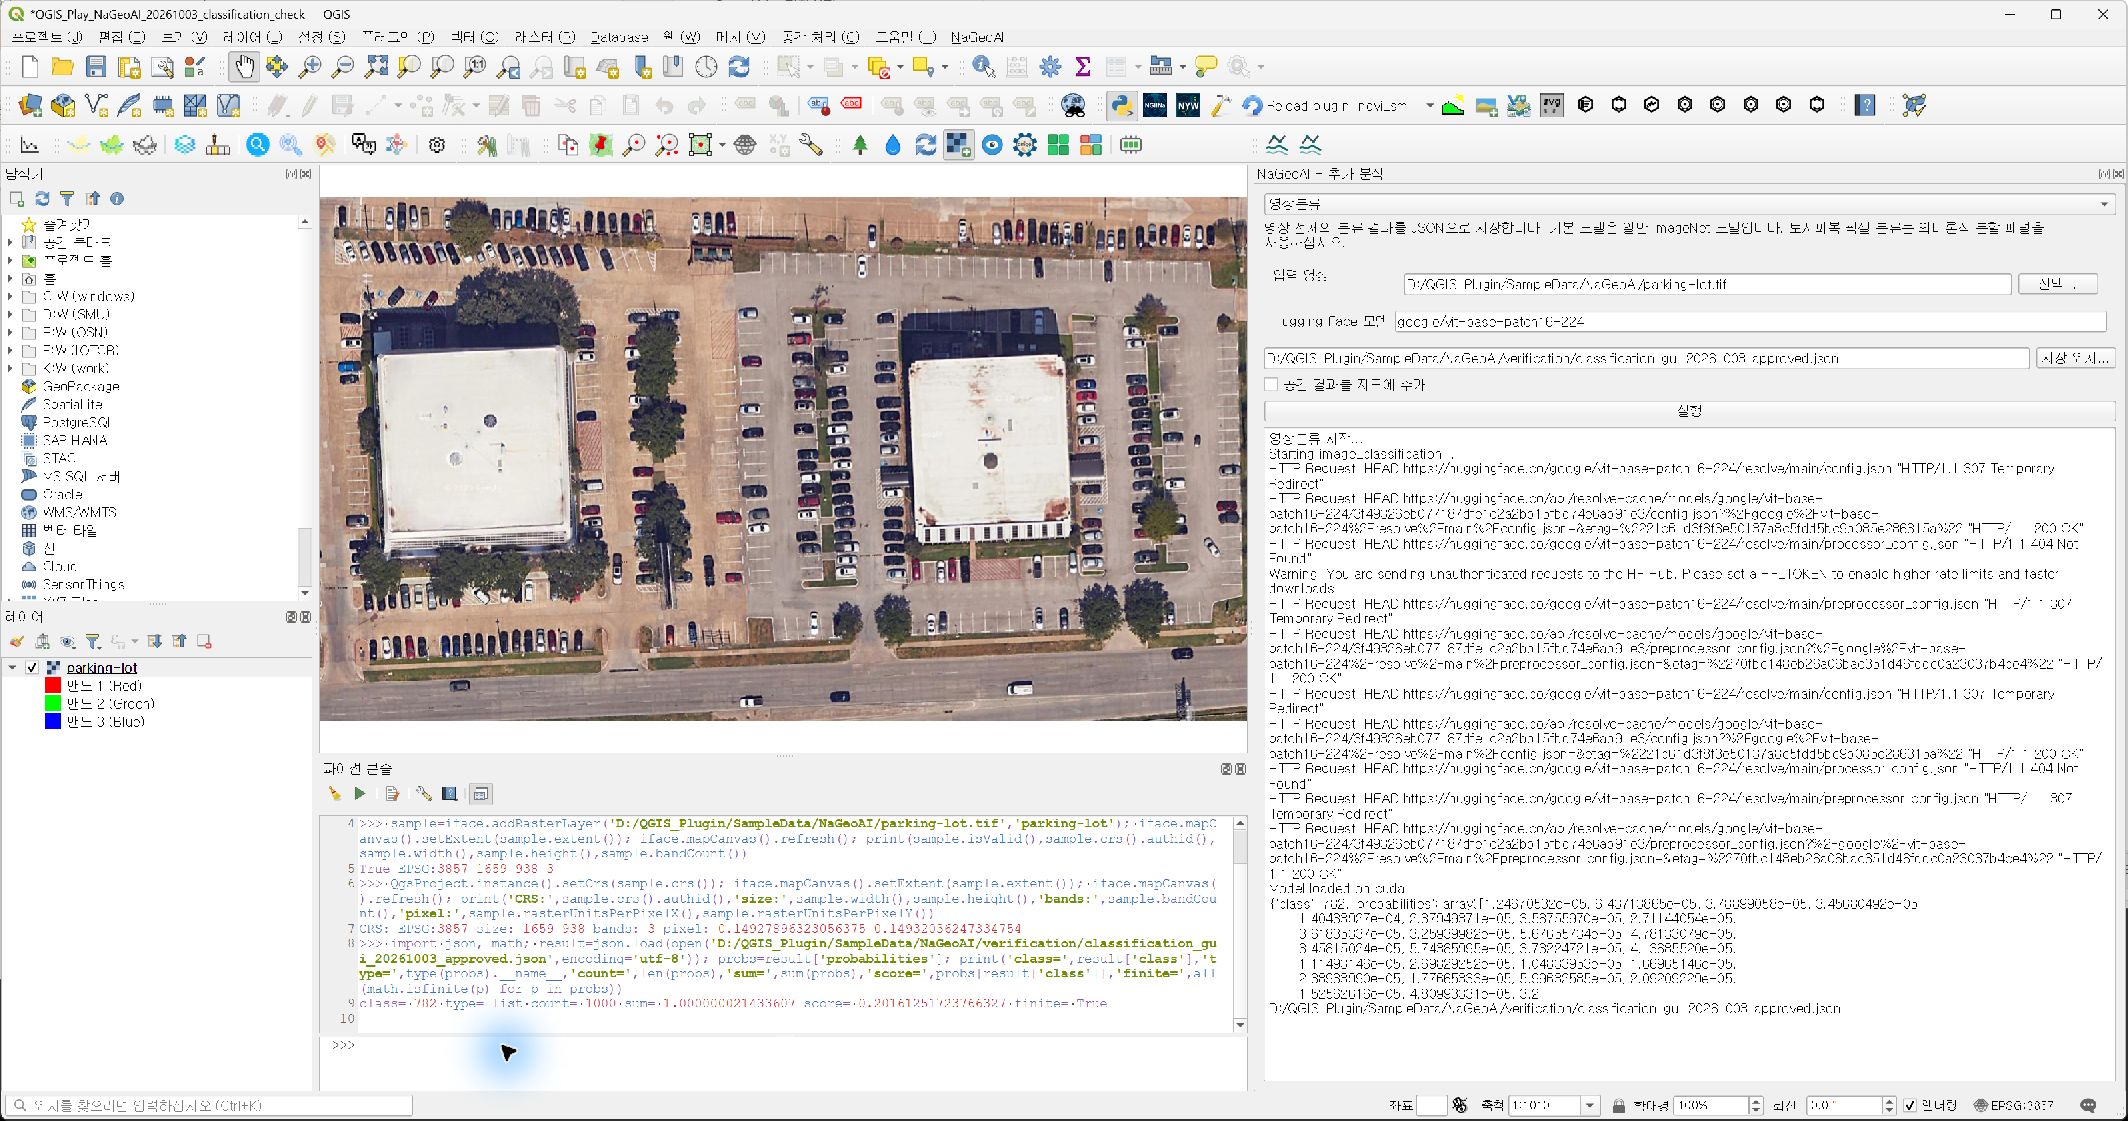Expand the C:\ (windows) drive in Browser

click(x=10, y=297)
